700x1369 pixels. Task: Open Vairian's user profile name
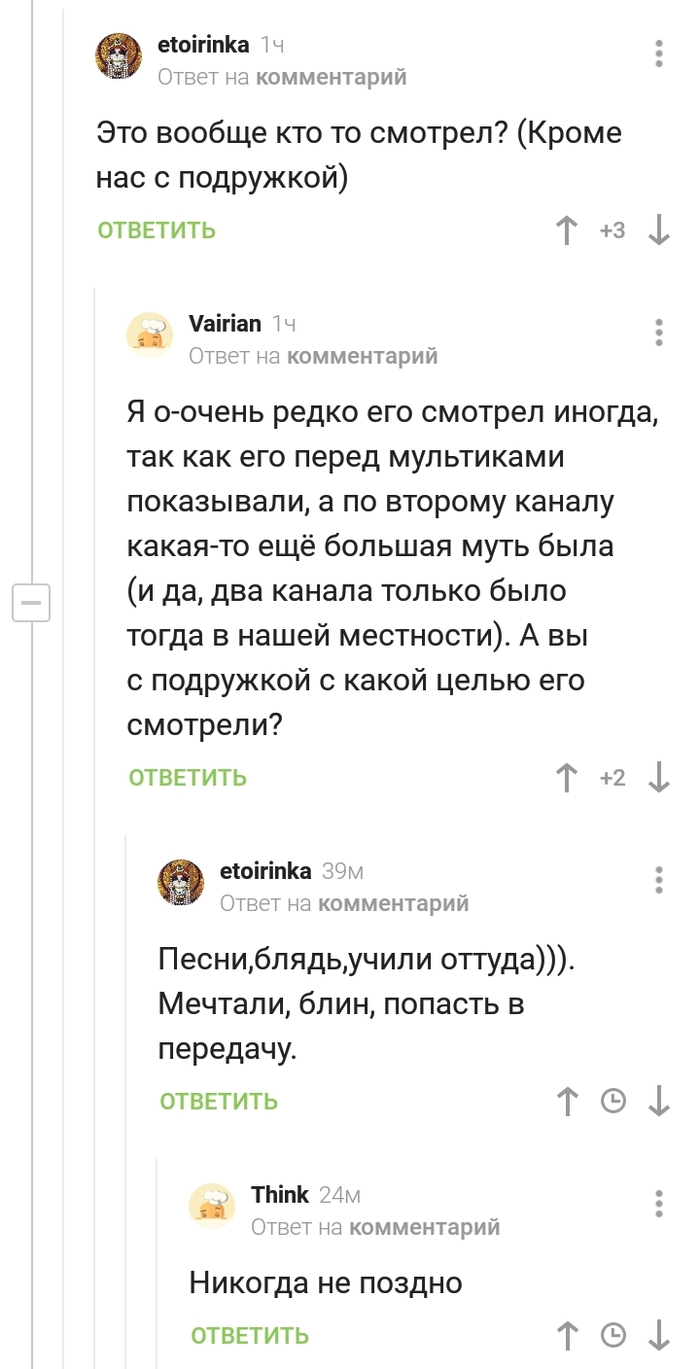coord(225,323)
